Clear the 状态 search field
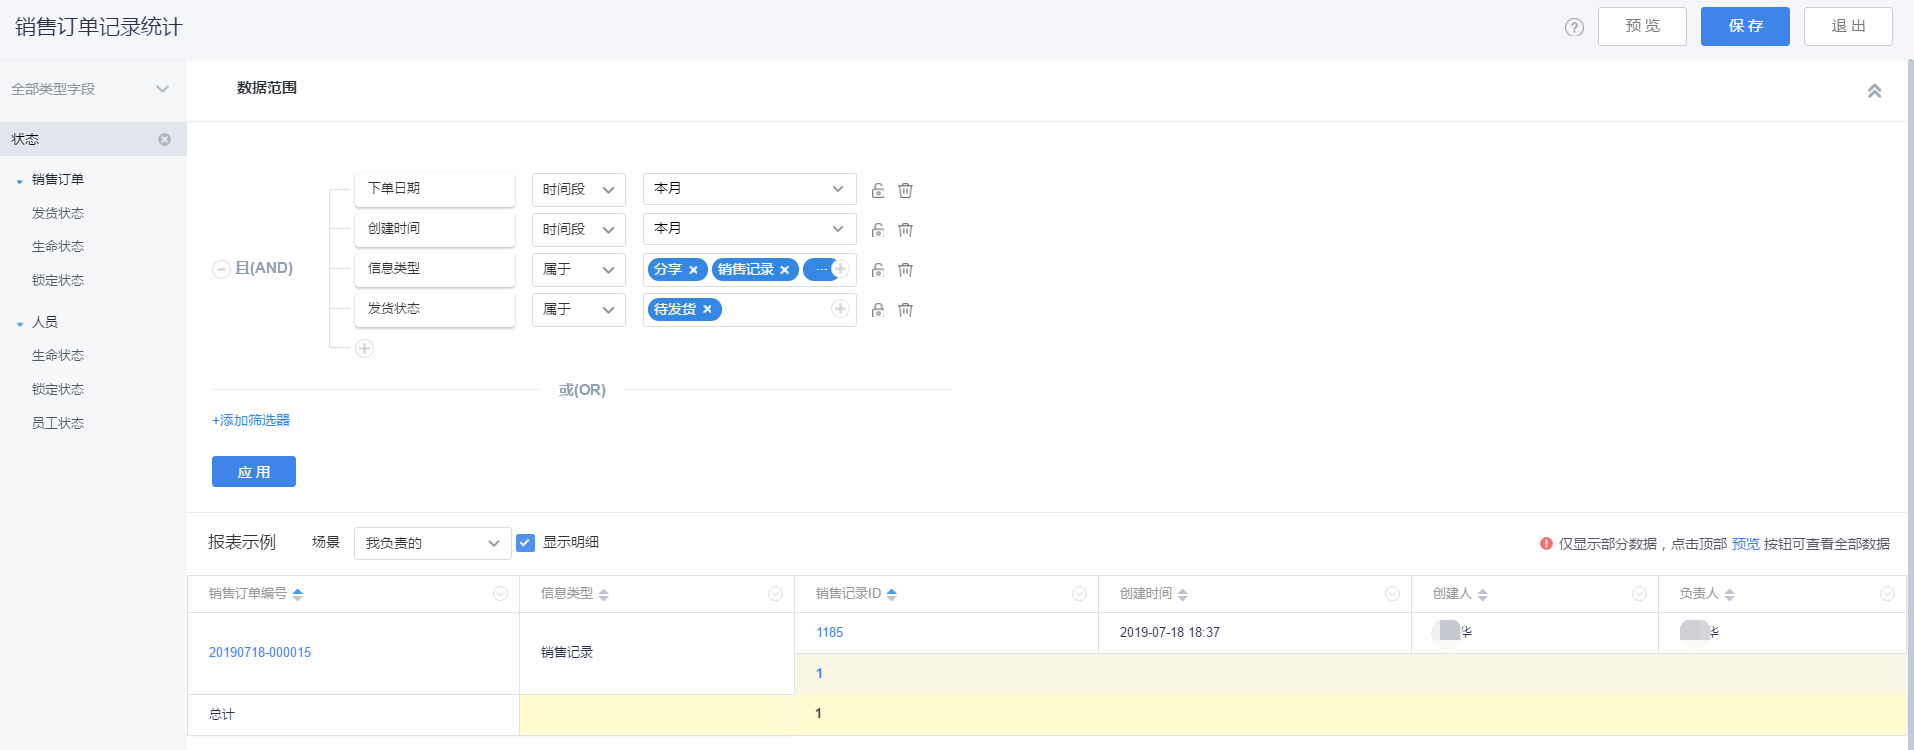1914x750 pixels. point(164,140)
